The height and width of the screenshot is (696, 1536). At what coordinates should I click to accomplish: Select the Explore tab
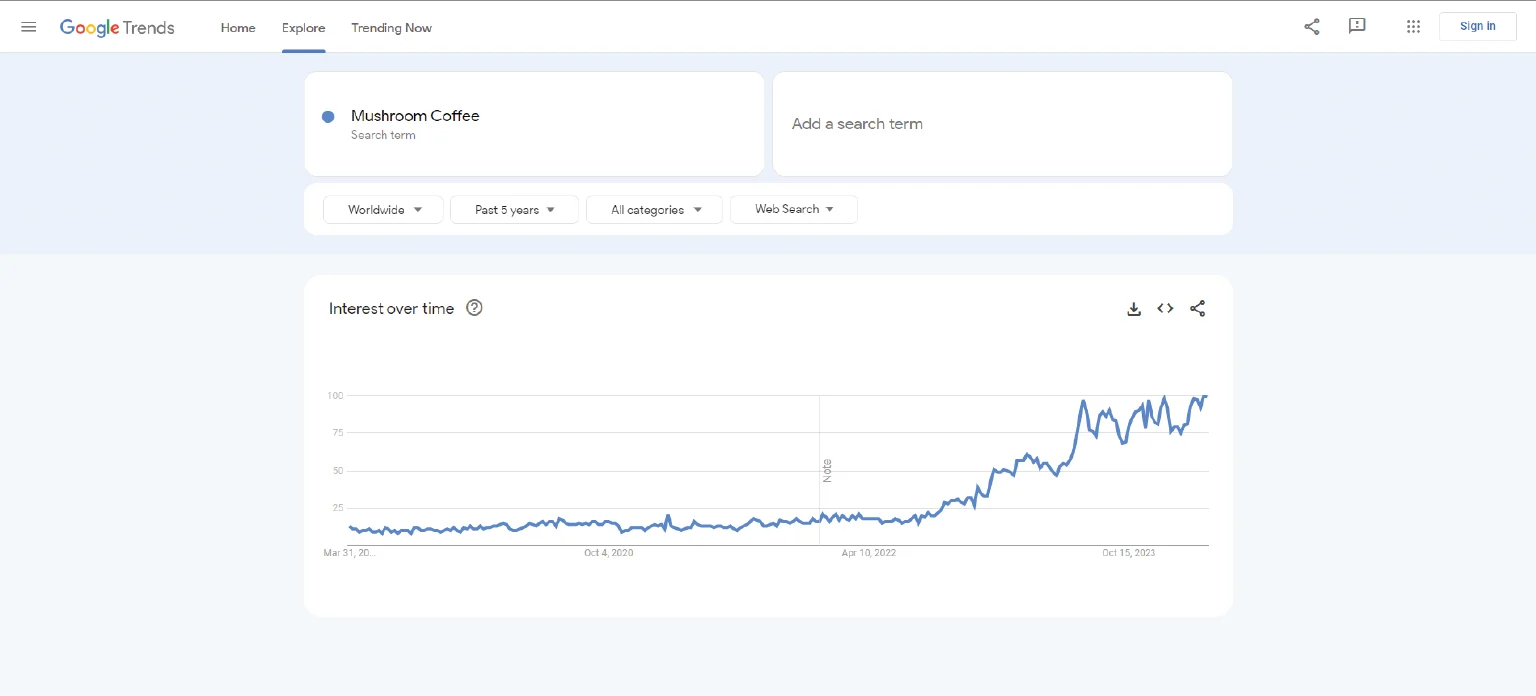[303, 28]
